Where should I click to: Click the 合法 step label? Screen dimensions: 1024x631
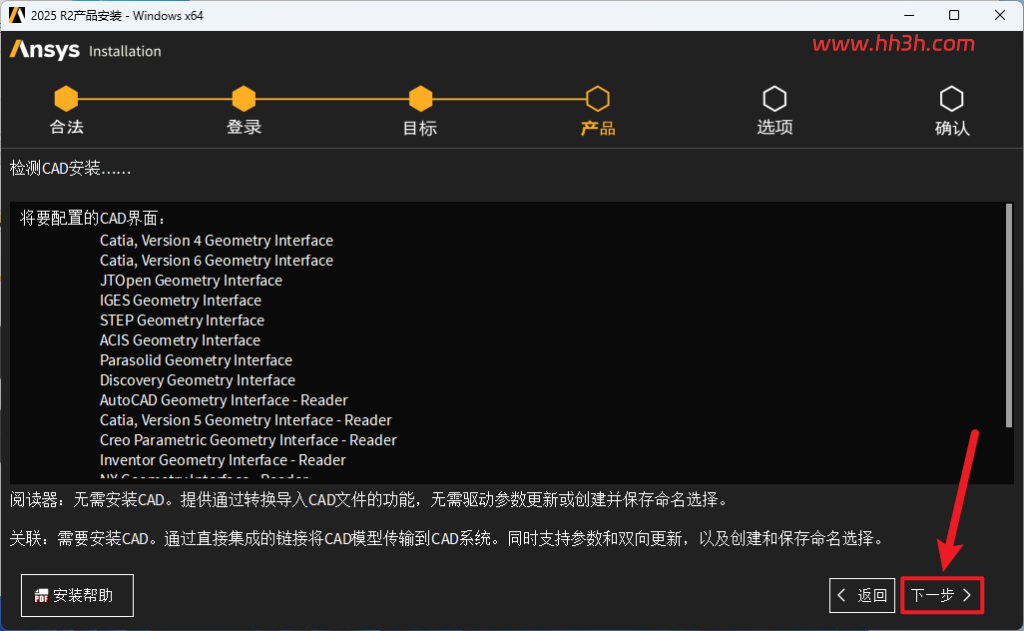tap(66, 127)
